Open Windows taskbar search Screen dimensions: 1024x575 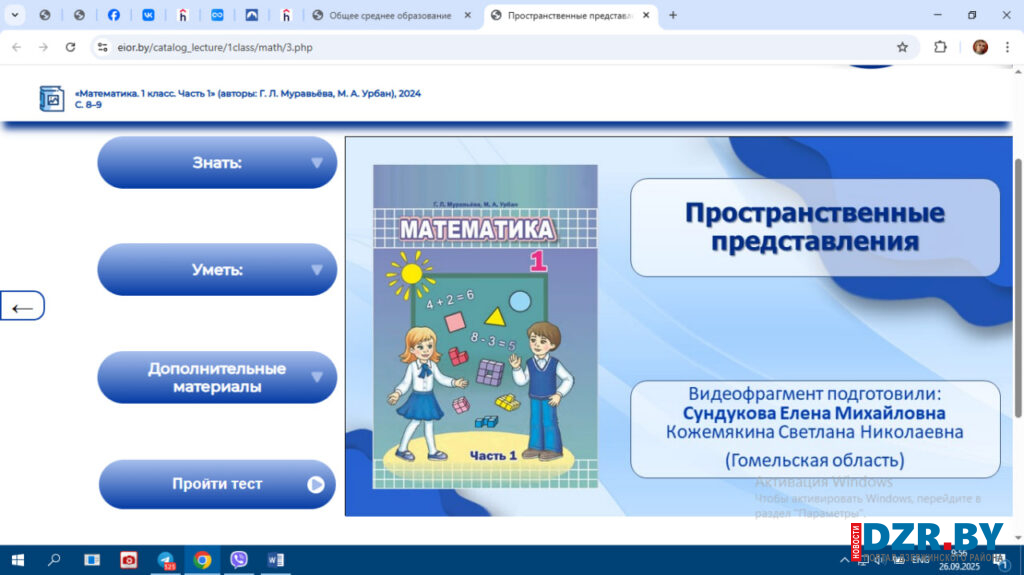tap(54, 560)
